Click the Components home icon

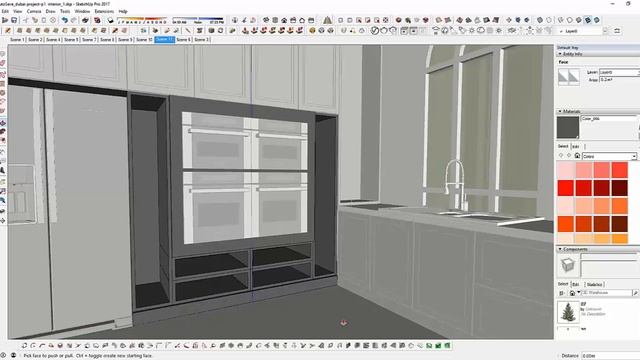pyautogui.click(x=572, y=293)
